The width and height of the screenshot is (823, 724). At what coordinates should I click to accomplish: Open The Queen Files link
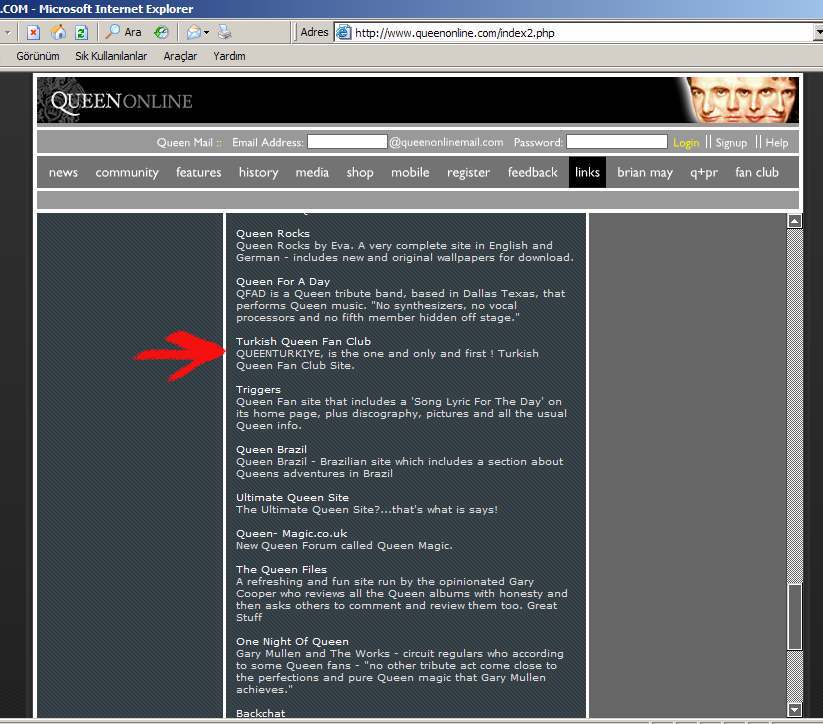tap(281, 570)
